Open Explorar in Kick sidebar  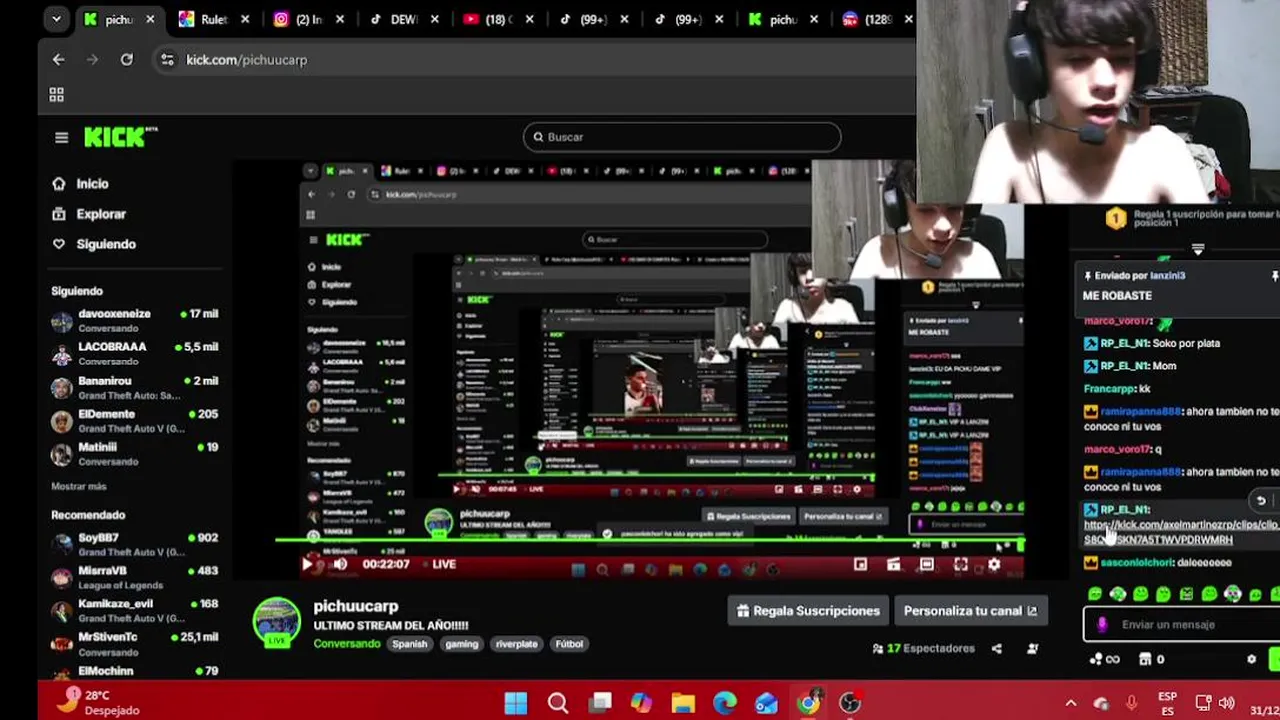[101, 214]
